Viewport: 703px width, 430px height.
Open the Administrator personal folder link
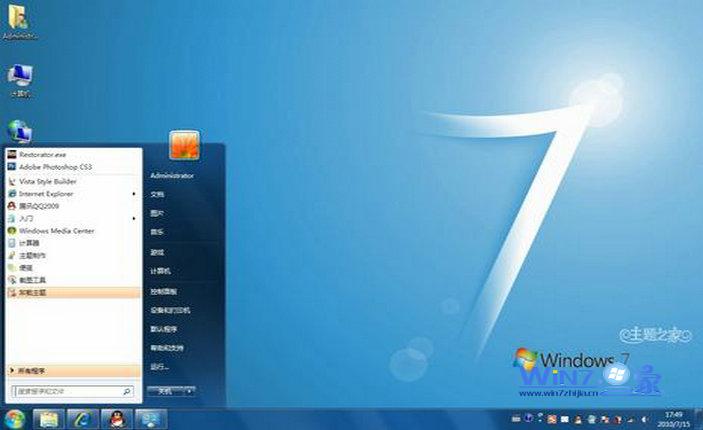tap(172, 176)
